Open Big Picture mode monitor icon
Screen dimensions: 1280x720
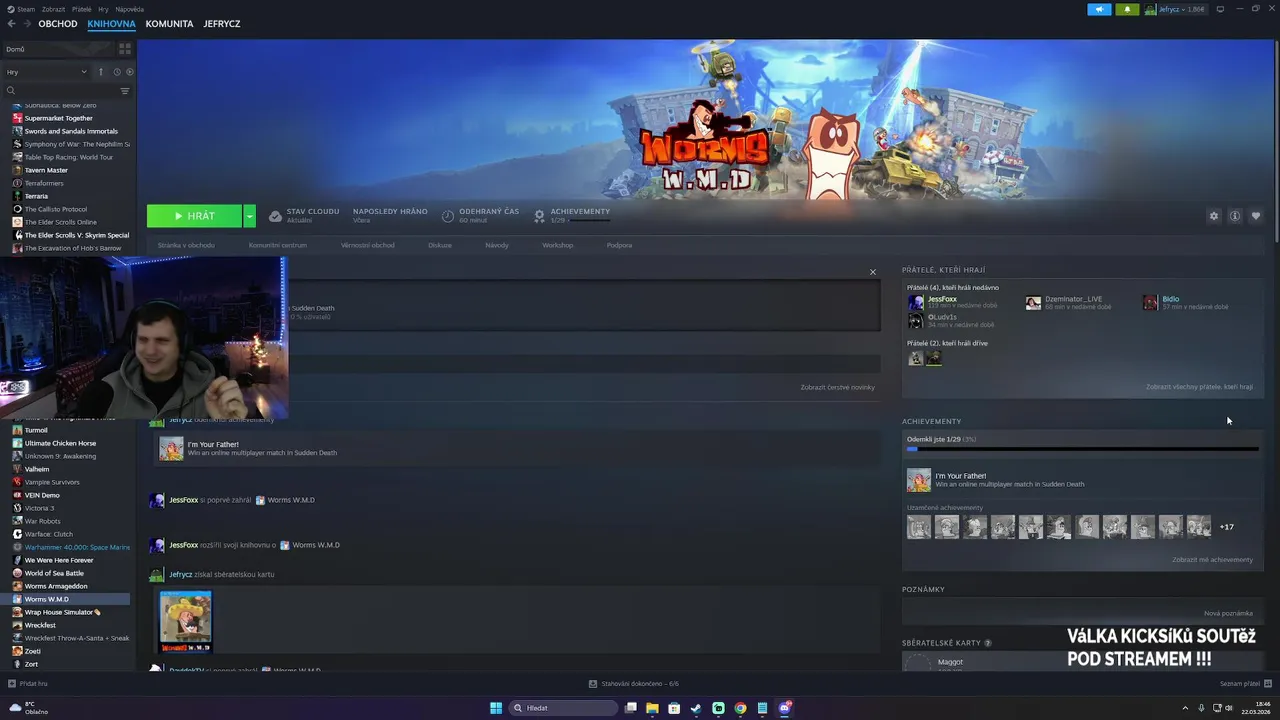pos(1220,9)
